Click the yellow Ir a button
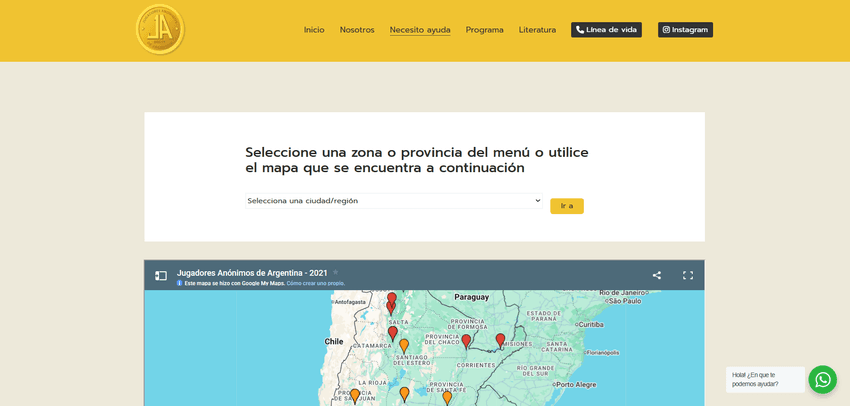The height and width of the screenshot is (406, 850). tap(566, 206)
